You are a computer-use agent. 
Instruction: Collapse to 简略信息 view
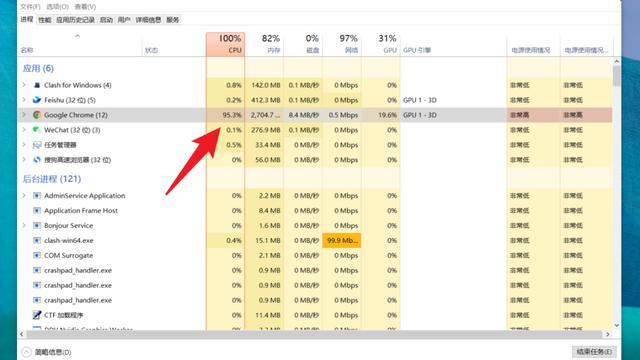[47, 352]
